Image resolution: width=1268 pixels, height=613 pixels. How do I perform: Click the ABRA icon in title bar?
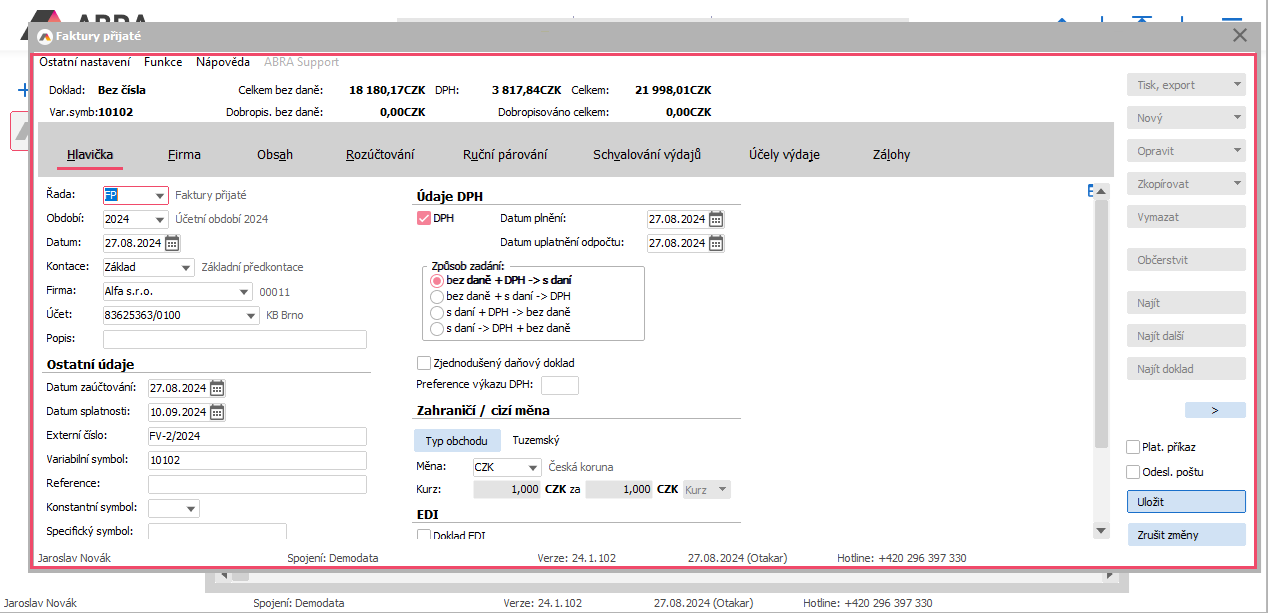point(44,36)
